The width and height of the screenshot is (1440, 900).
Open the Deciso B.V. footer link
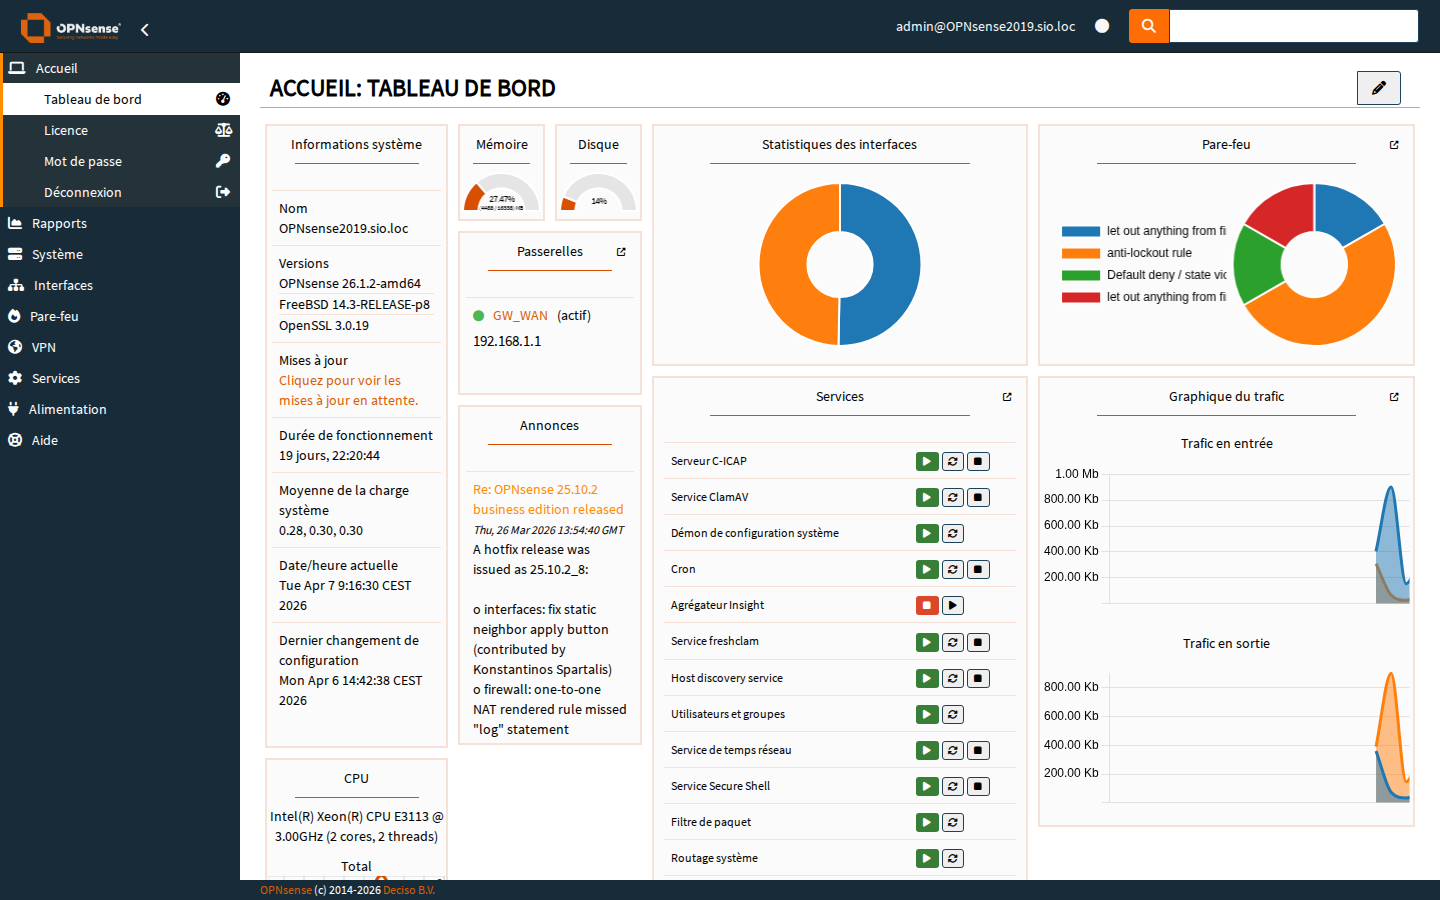(409, 890)
